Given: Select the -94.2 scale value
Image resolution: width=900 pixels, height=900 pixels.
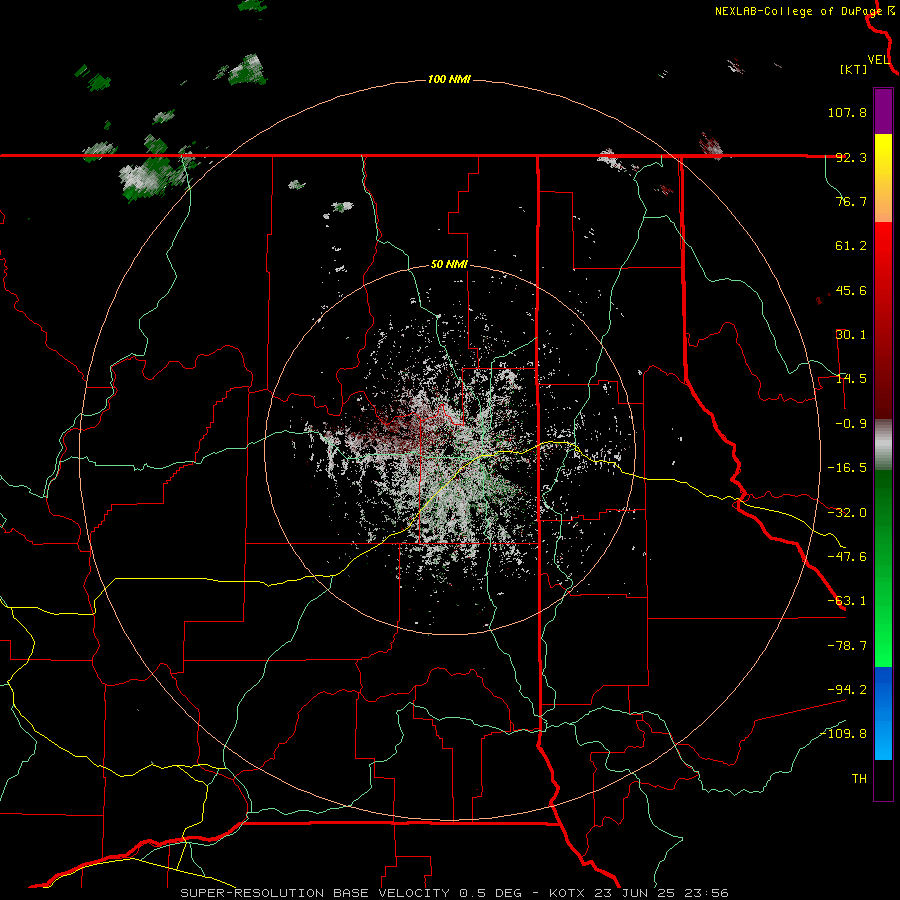Looking at the screenshot, I should click(x=847, y=689).
